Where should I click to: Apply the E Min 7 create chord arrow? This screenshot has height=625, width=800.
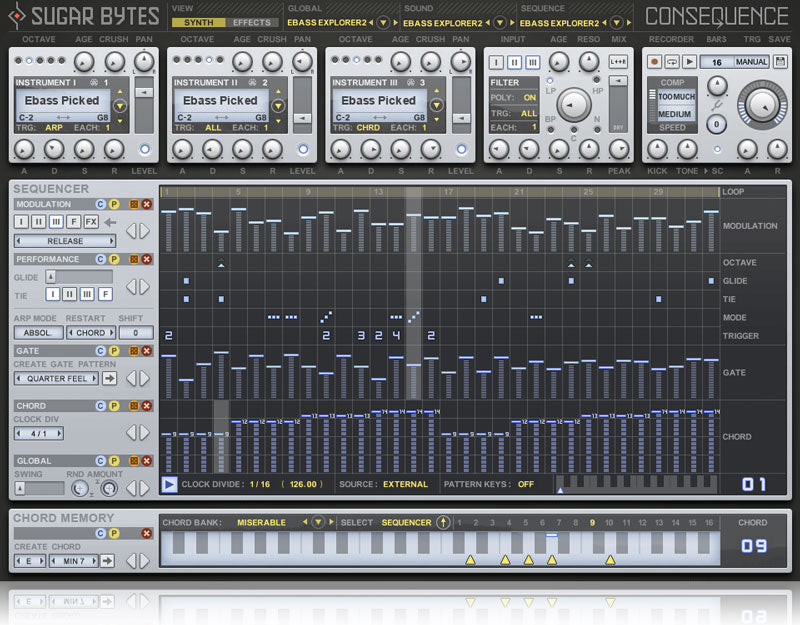coord(107,561)
